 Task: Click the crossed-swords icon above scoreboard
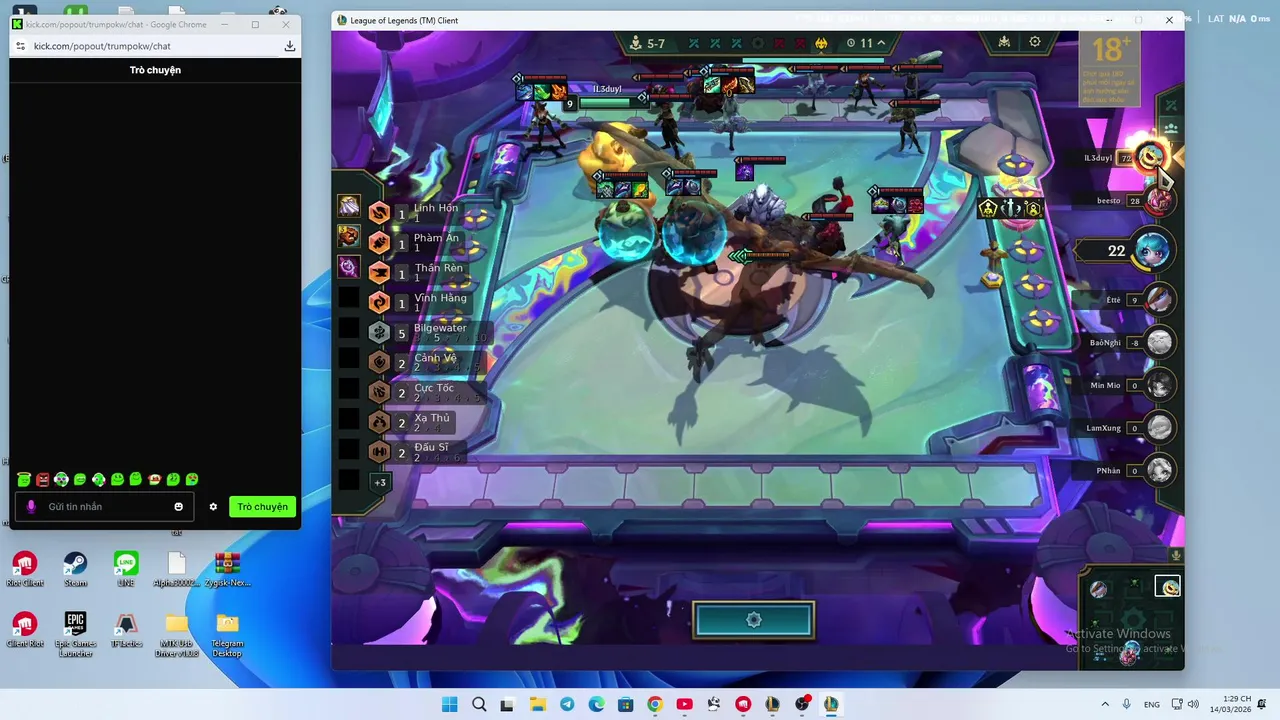pyautogui.click(x=1171, y=105)
